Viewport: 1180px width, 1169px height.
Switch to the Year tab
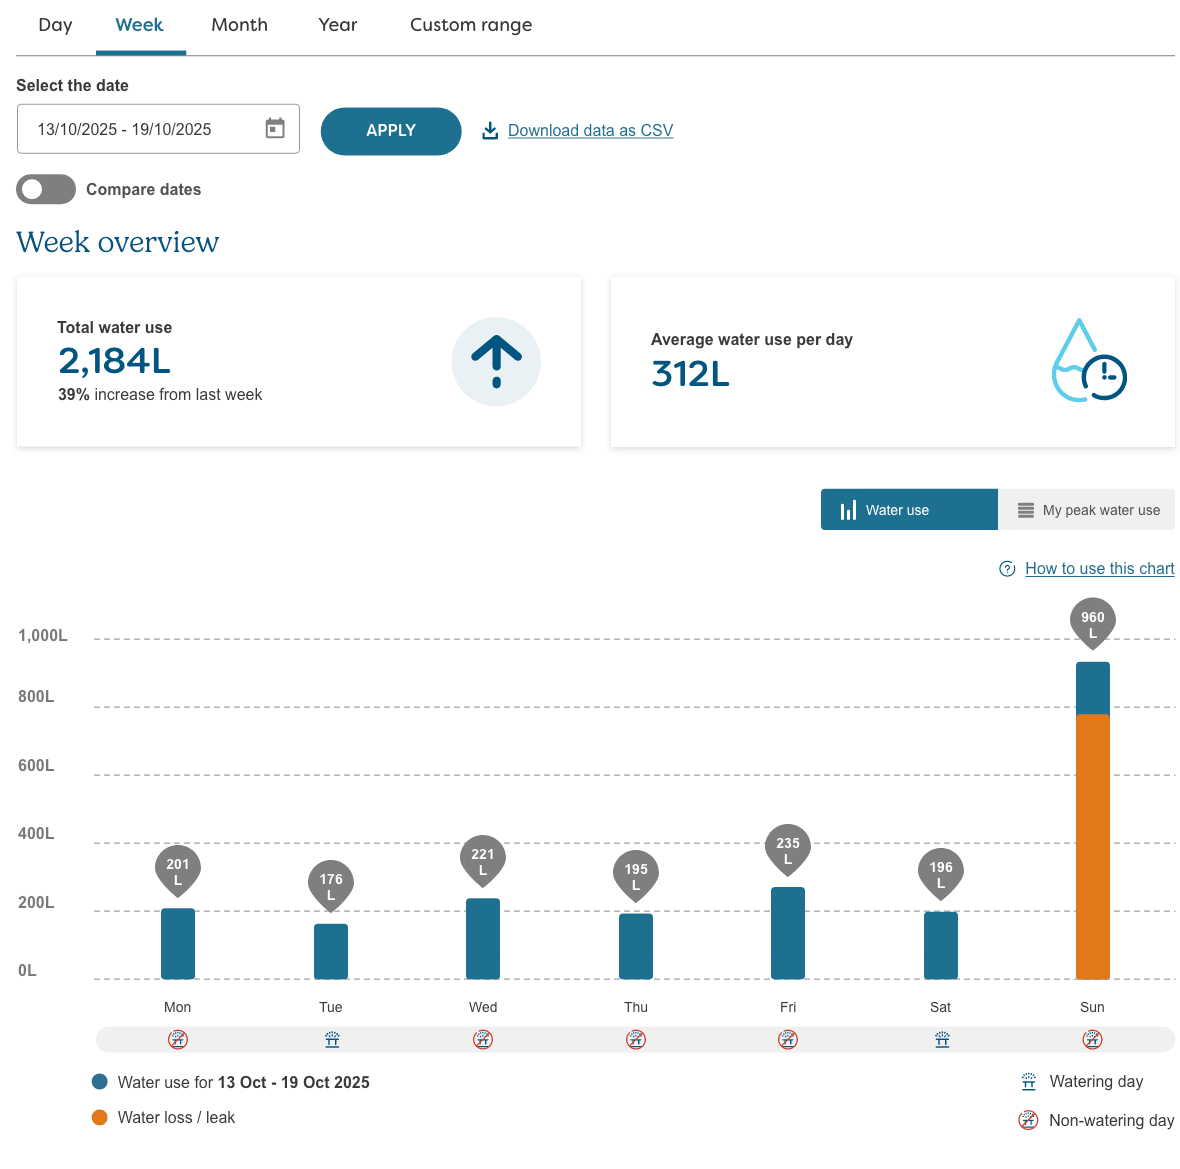pyautogui.click(x=337, y=25)
